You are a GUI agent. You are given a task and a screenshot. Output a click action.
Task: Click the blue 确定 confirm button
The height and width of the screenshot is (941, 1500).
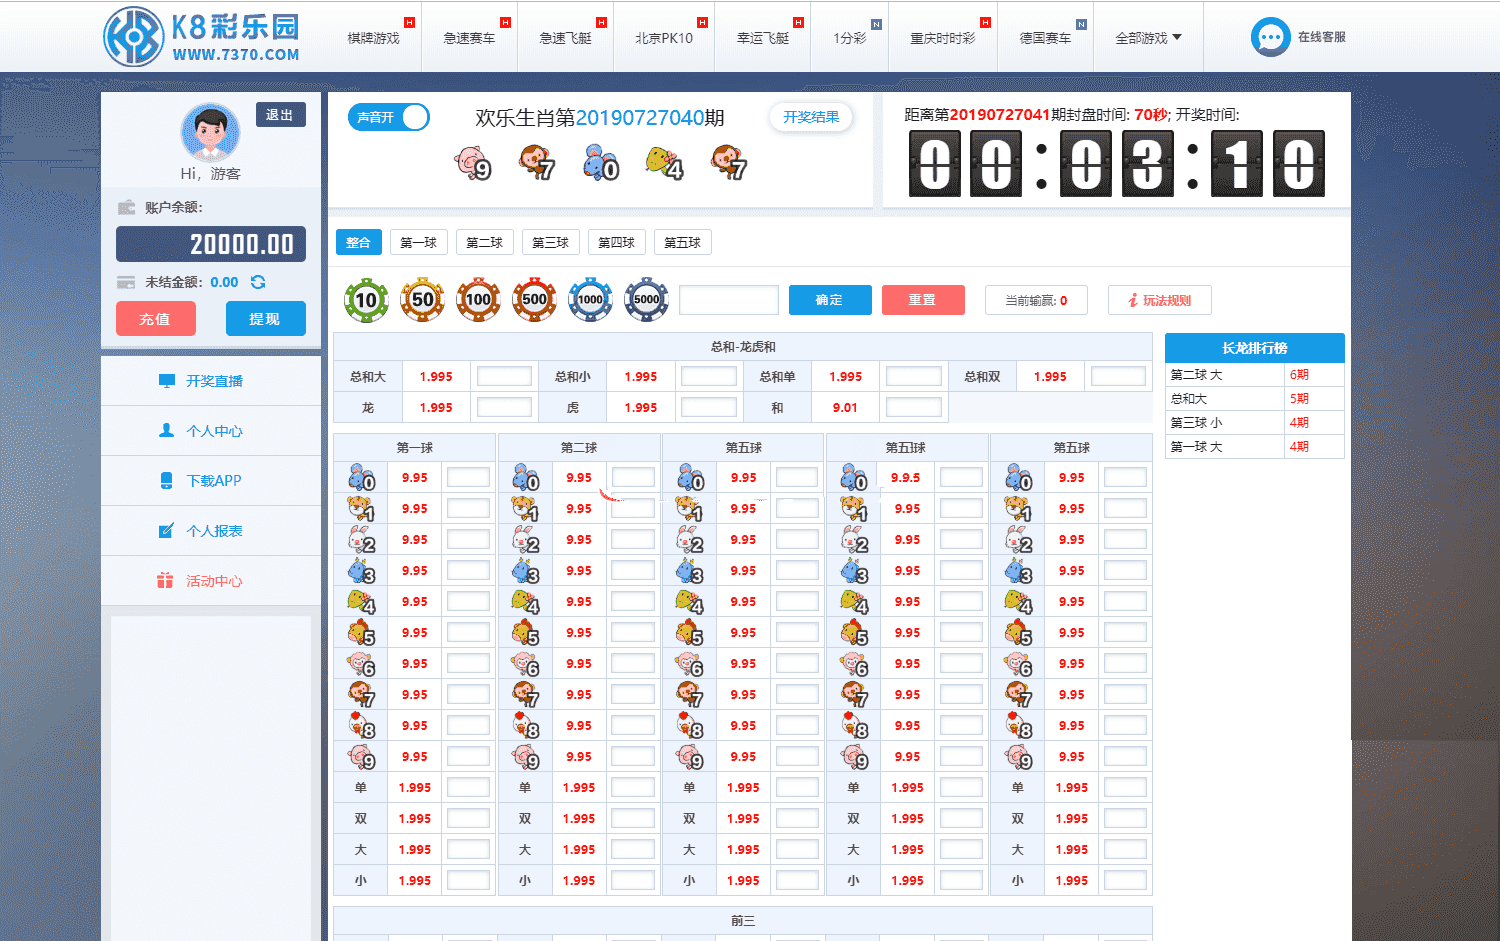click(830, 300)
